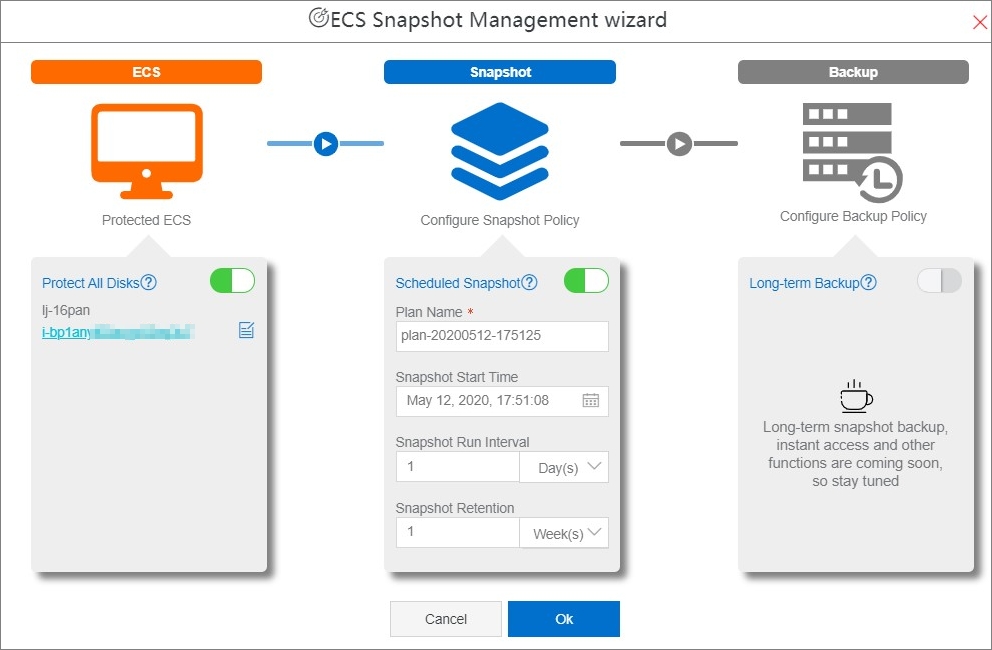Click the Plan Name input field
Viewport: 992px width, 650px height.
502,336
